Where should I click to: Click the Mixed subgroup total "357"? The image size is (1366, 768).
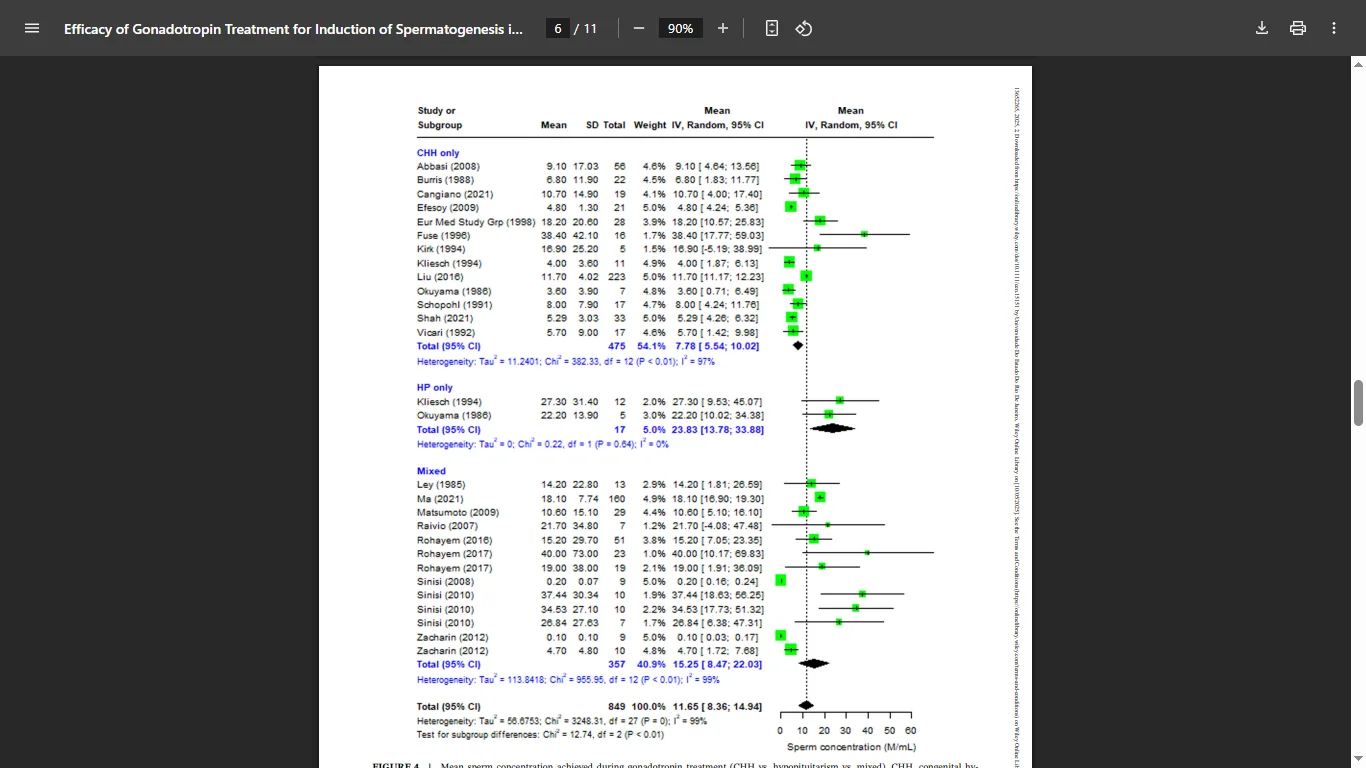[x=617, y=664]
